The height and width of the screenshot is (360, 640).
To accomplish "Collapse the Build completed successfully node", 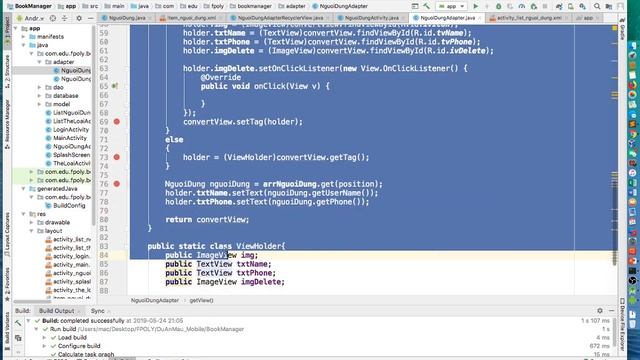I will coord(28,321).
